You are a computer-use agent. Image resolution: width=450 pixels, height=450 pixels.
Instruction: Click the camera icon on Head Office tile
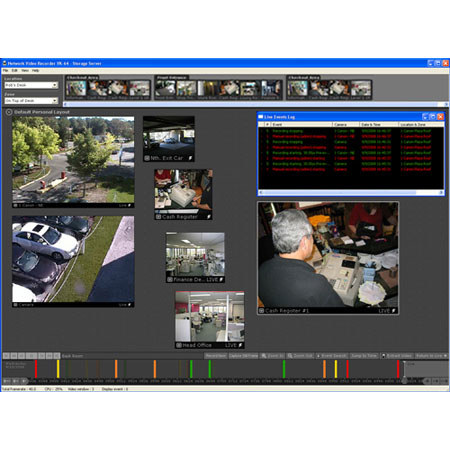[179, 345]
